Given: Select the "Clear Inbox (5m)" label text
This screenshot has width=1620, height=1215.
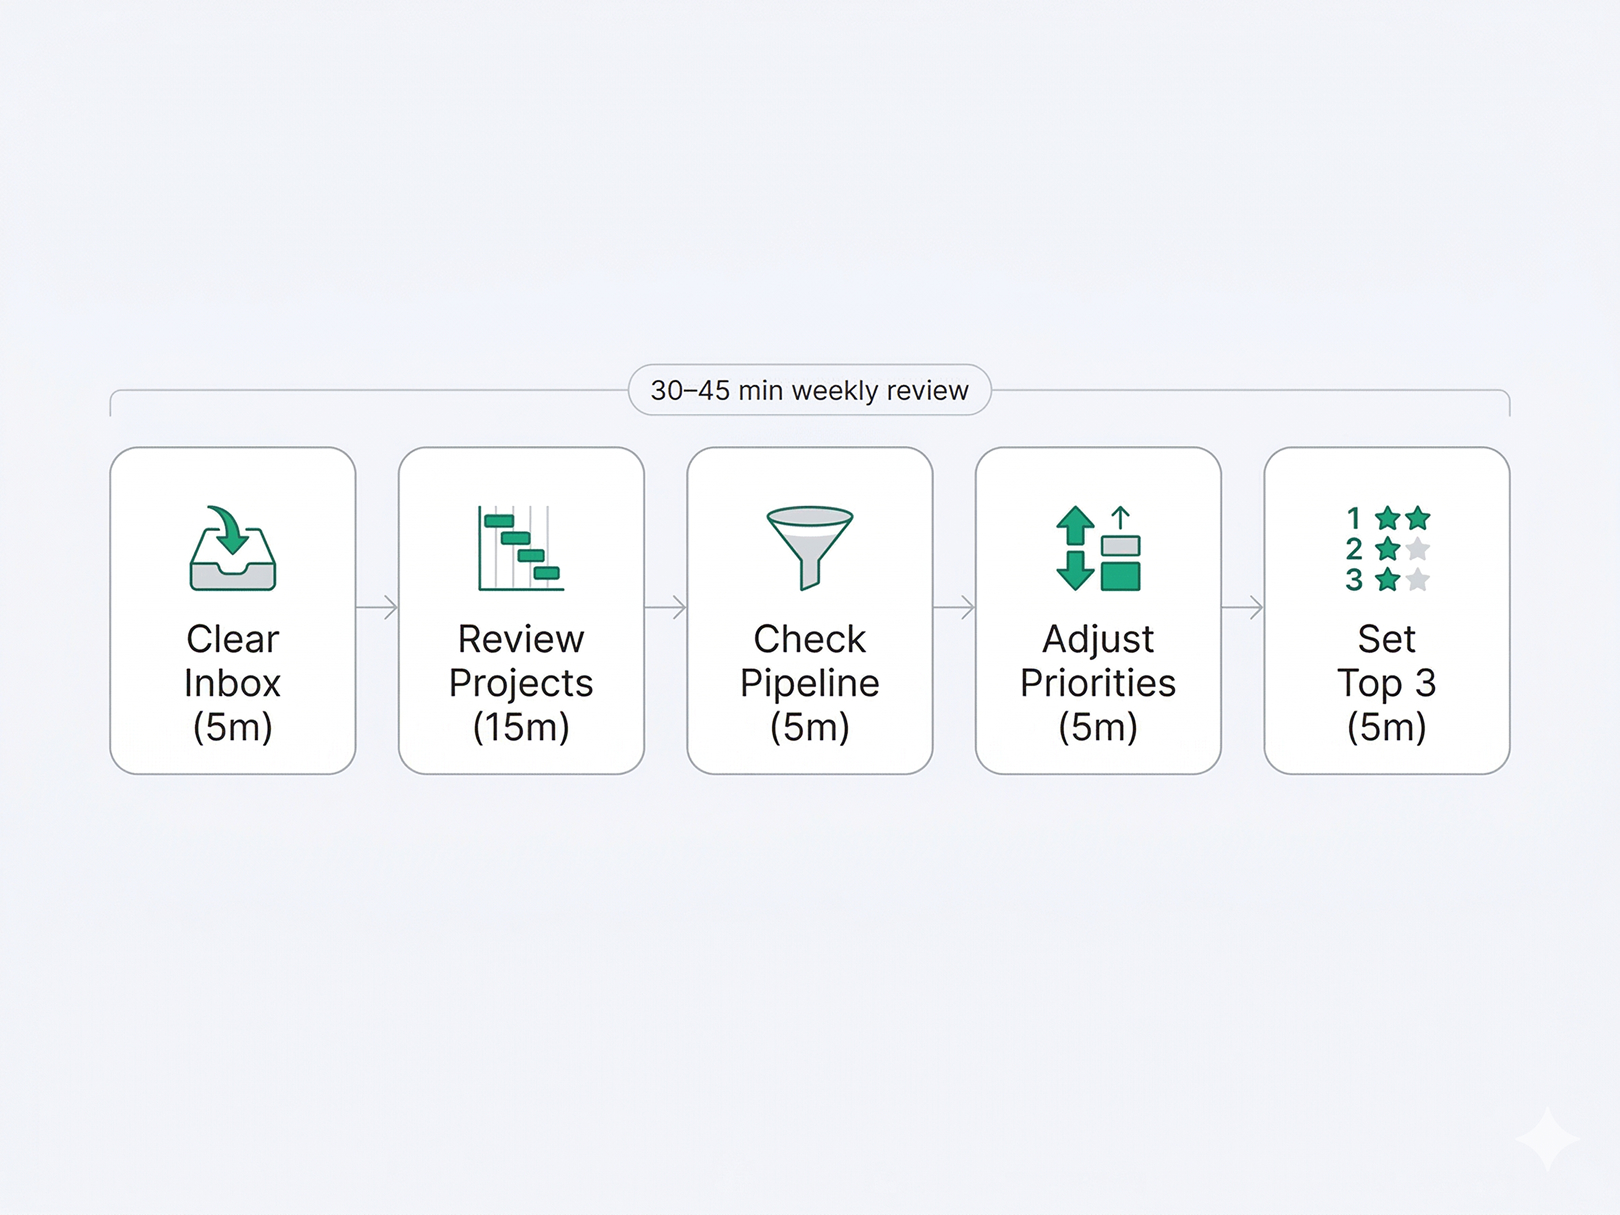Looking at the screenshot, I should (x=233, y=683).
